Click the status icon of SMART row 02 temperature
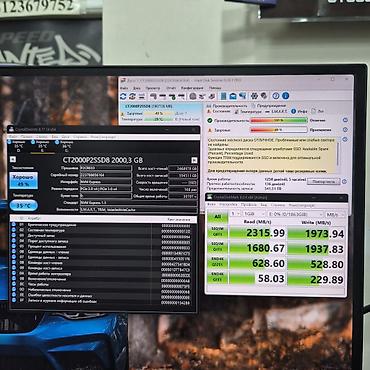This screenshot has height=370, width=370. point(14,230)
